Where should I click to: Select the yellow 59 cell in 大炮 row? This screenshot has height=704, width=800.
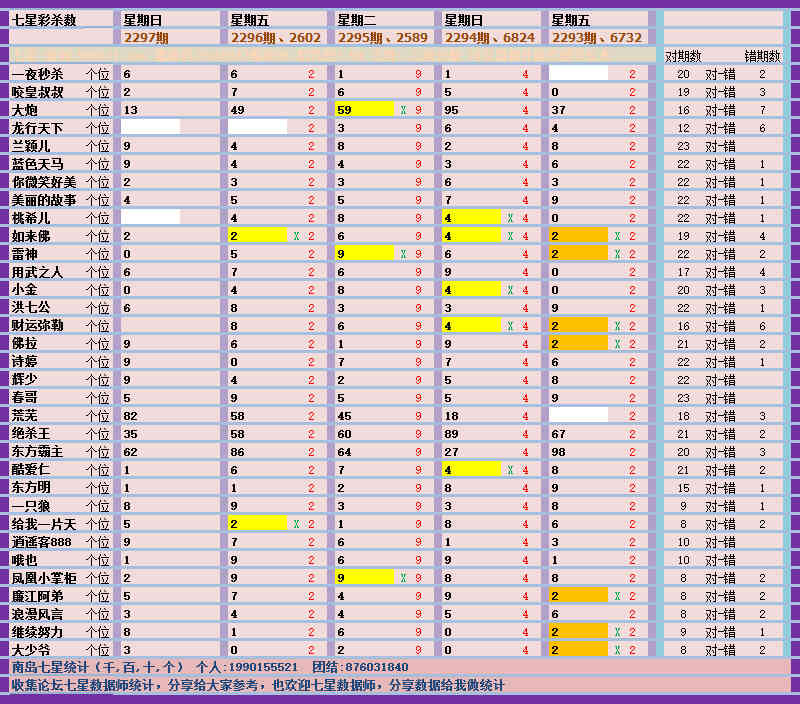tap(365, 110)
